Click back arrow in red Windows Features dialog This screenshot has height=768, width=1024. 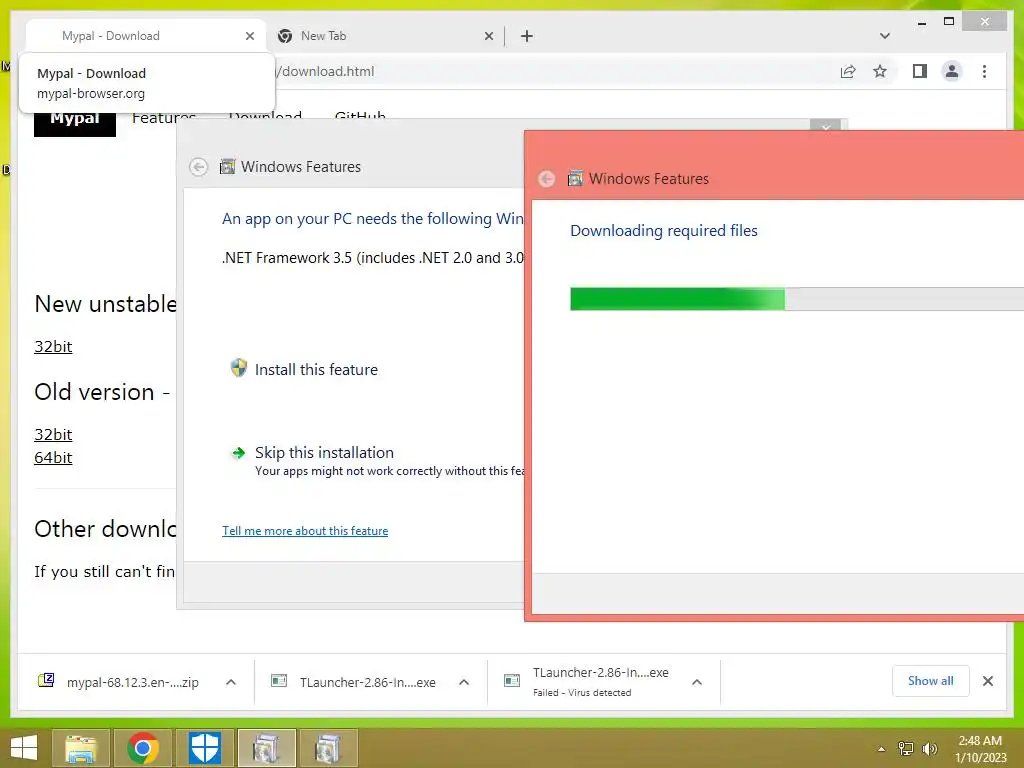tap(547, 179)
